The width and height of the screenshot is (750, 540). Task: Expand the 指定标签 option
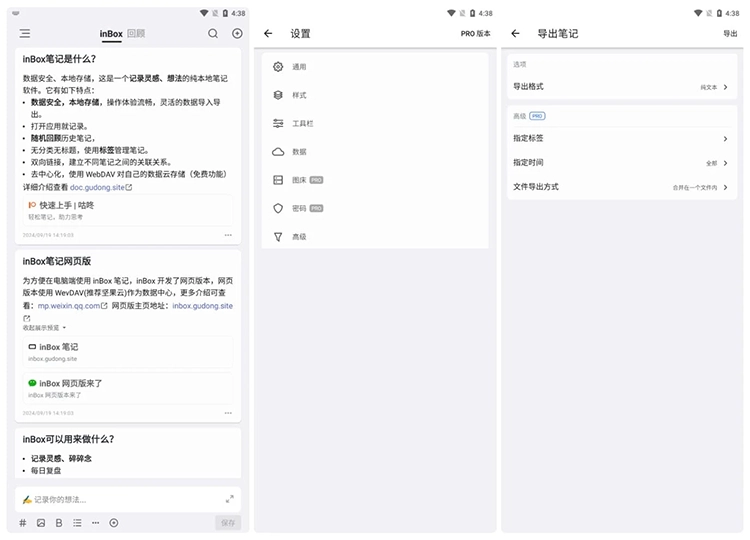pyautogui.click(x=620, y=139)
